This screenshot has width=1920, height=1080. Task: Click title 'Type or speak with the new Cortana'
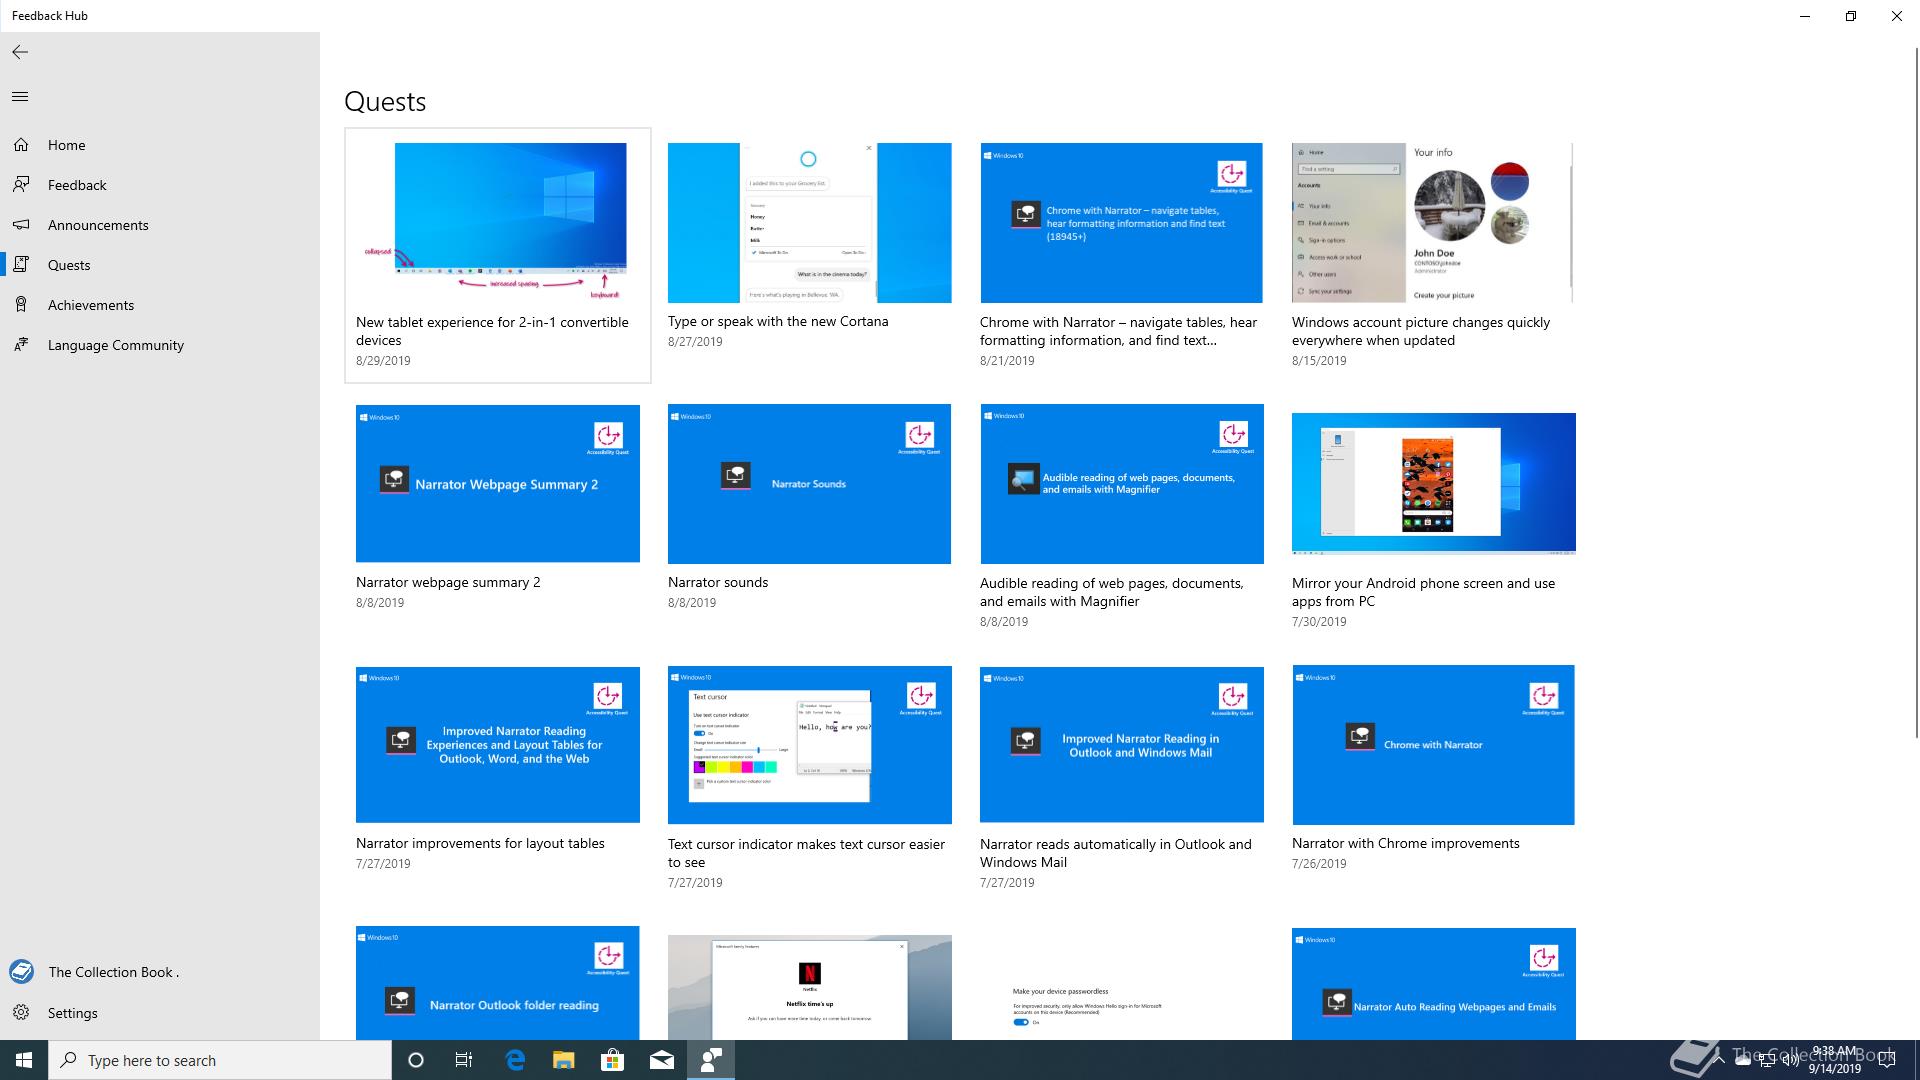click(778, 321)
